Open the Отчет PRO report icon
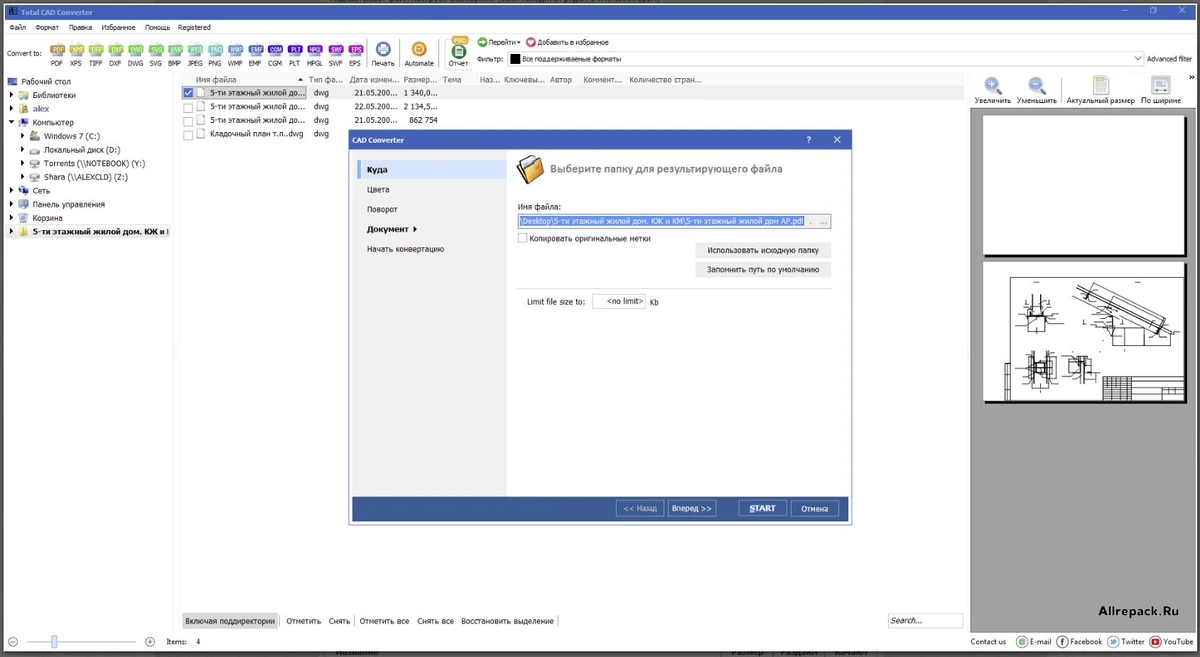The height and width of the screenshot is (657, 1200). tap(459, 52)
